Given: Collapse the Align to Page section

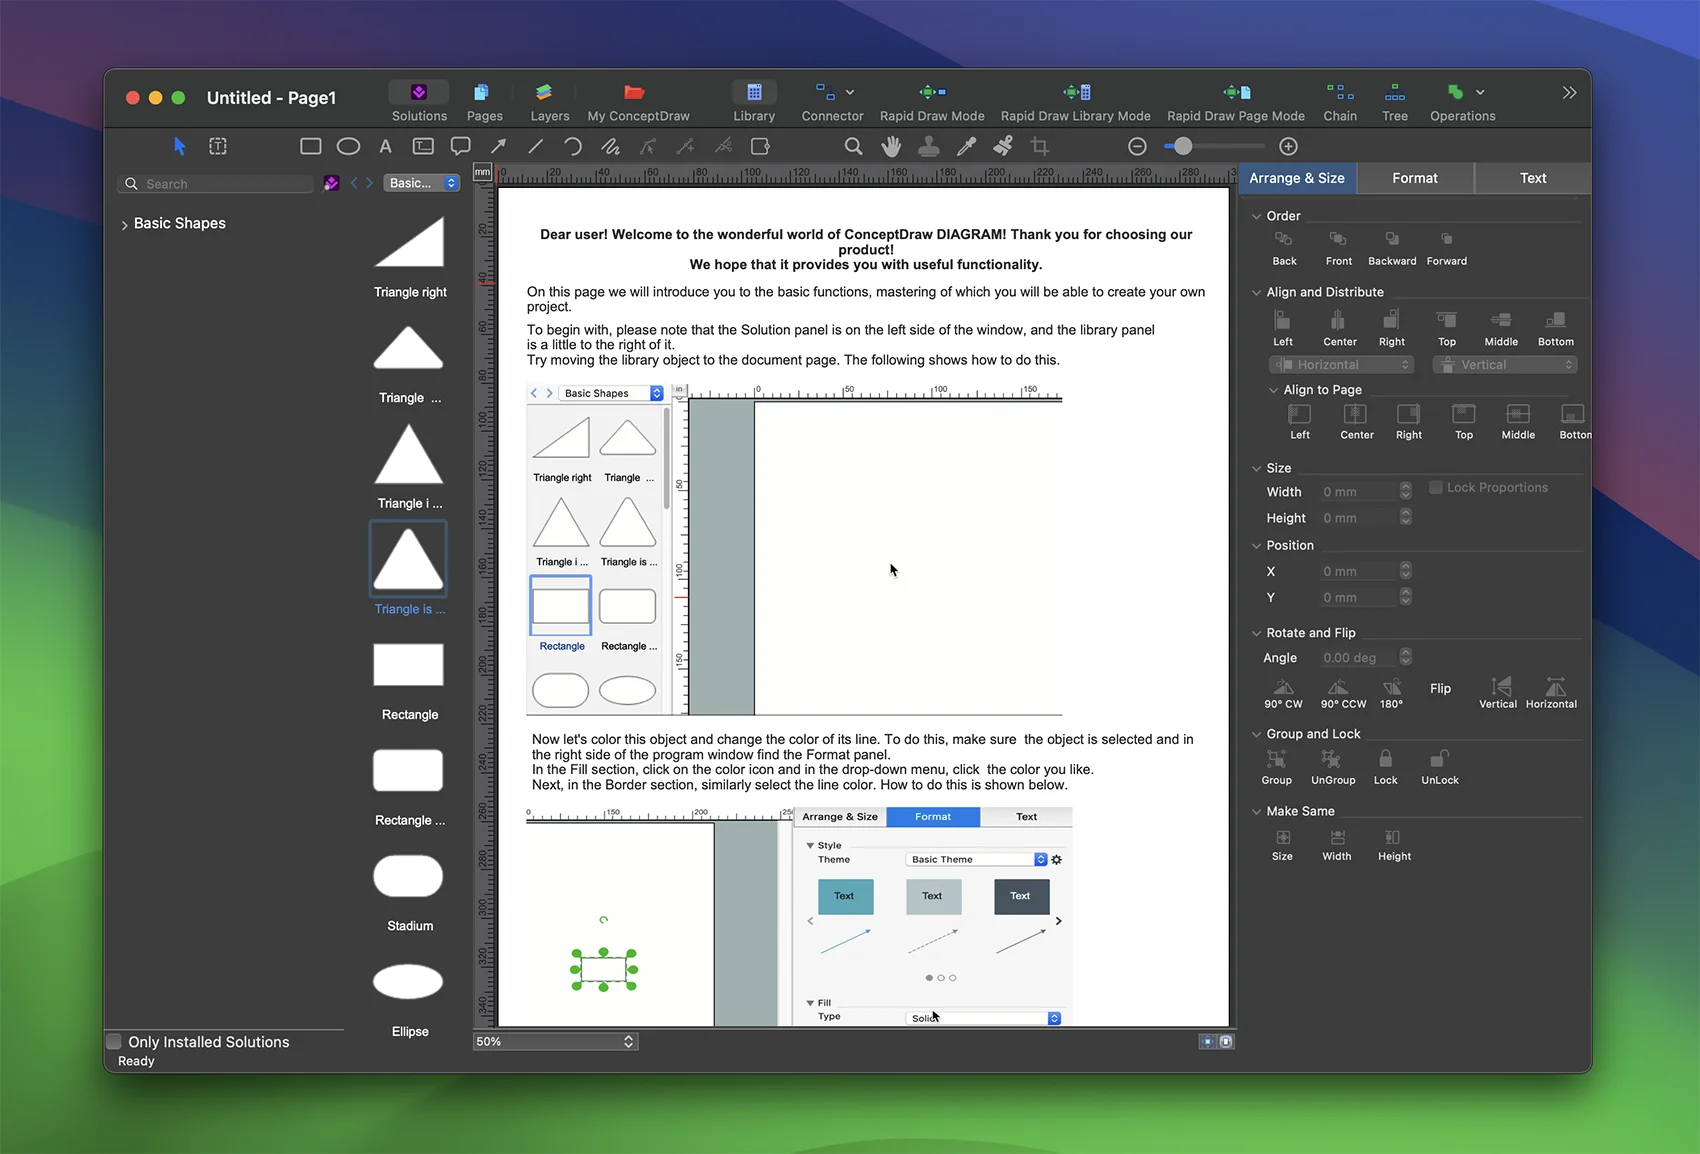Looking at the screenshot, I should 1273,390.
